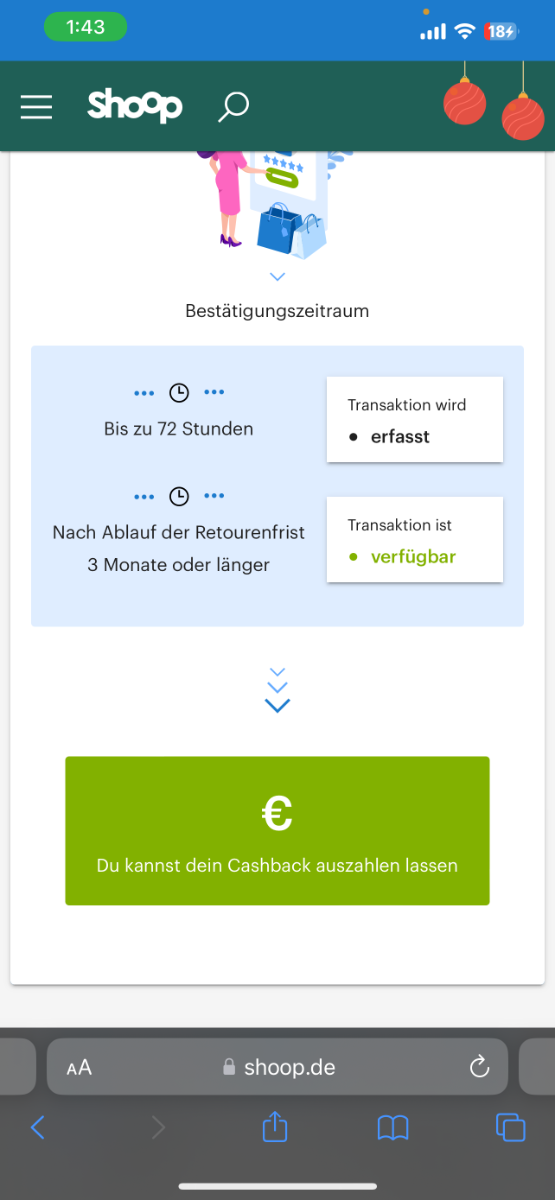Tap the shoop.de address field
This screenshot has height=1200, width=555.
click(x=278, y=1067)
